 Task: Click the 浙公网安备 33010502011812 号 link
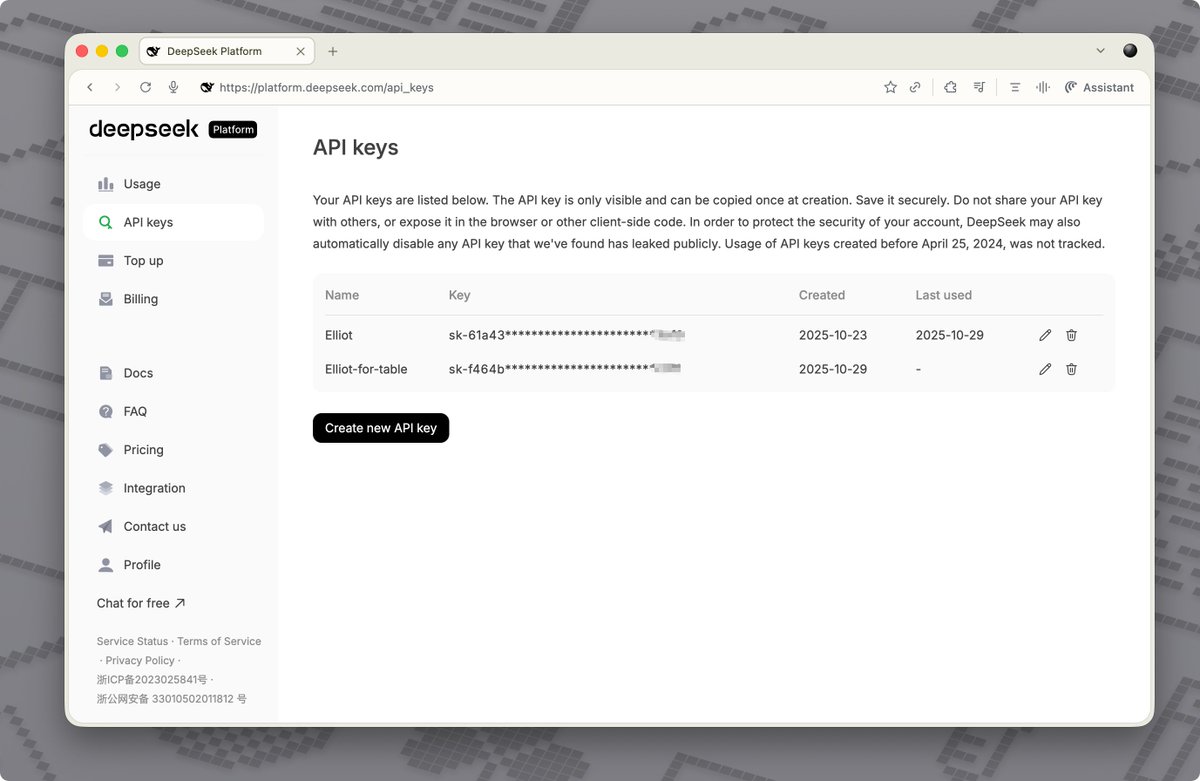(x=172, y=699)
